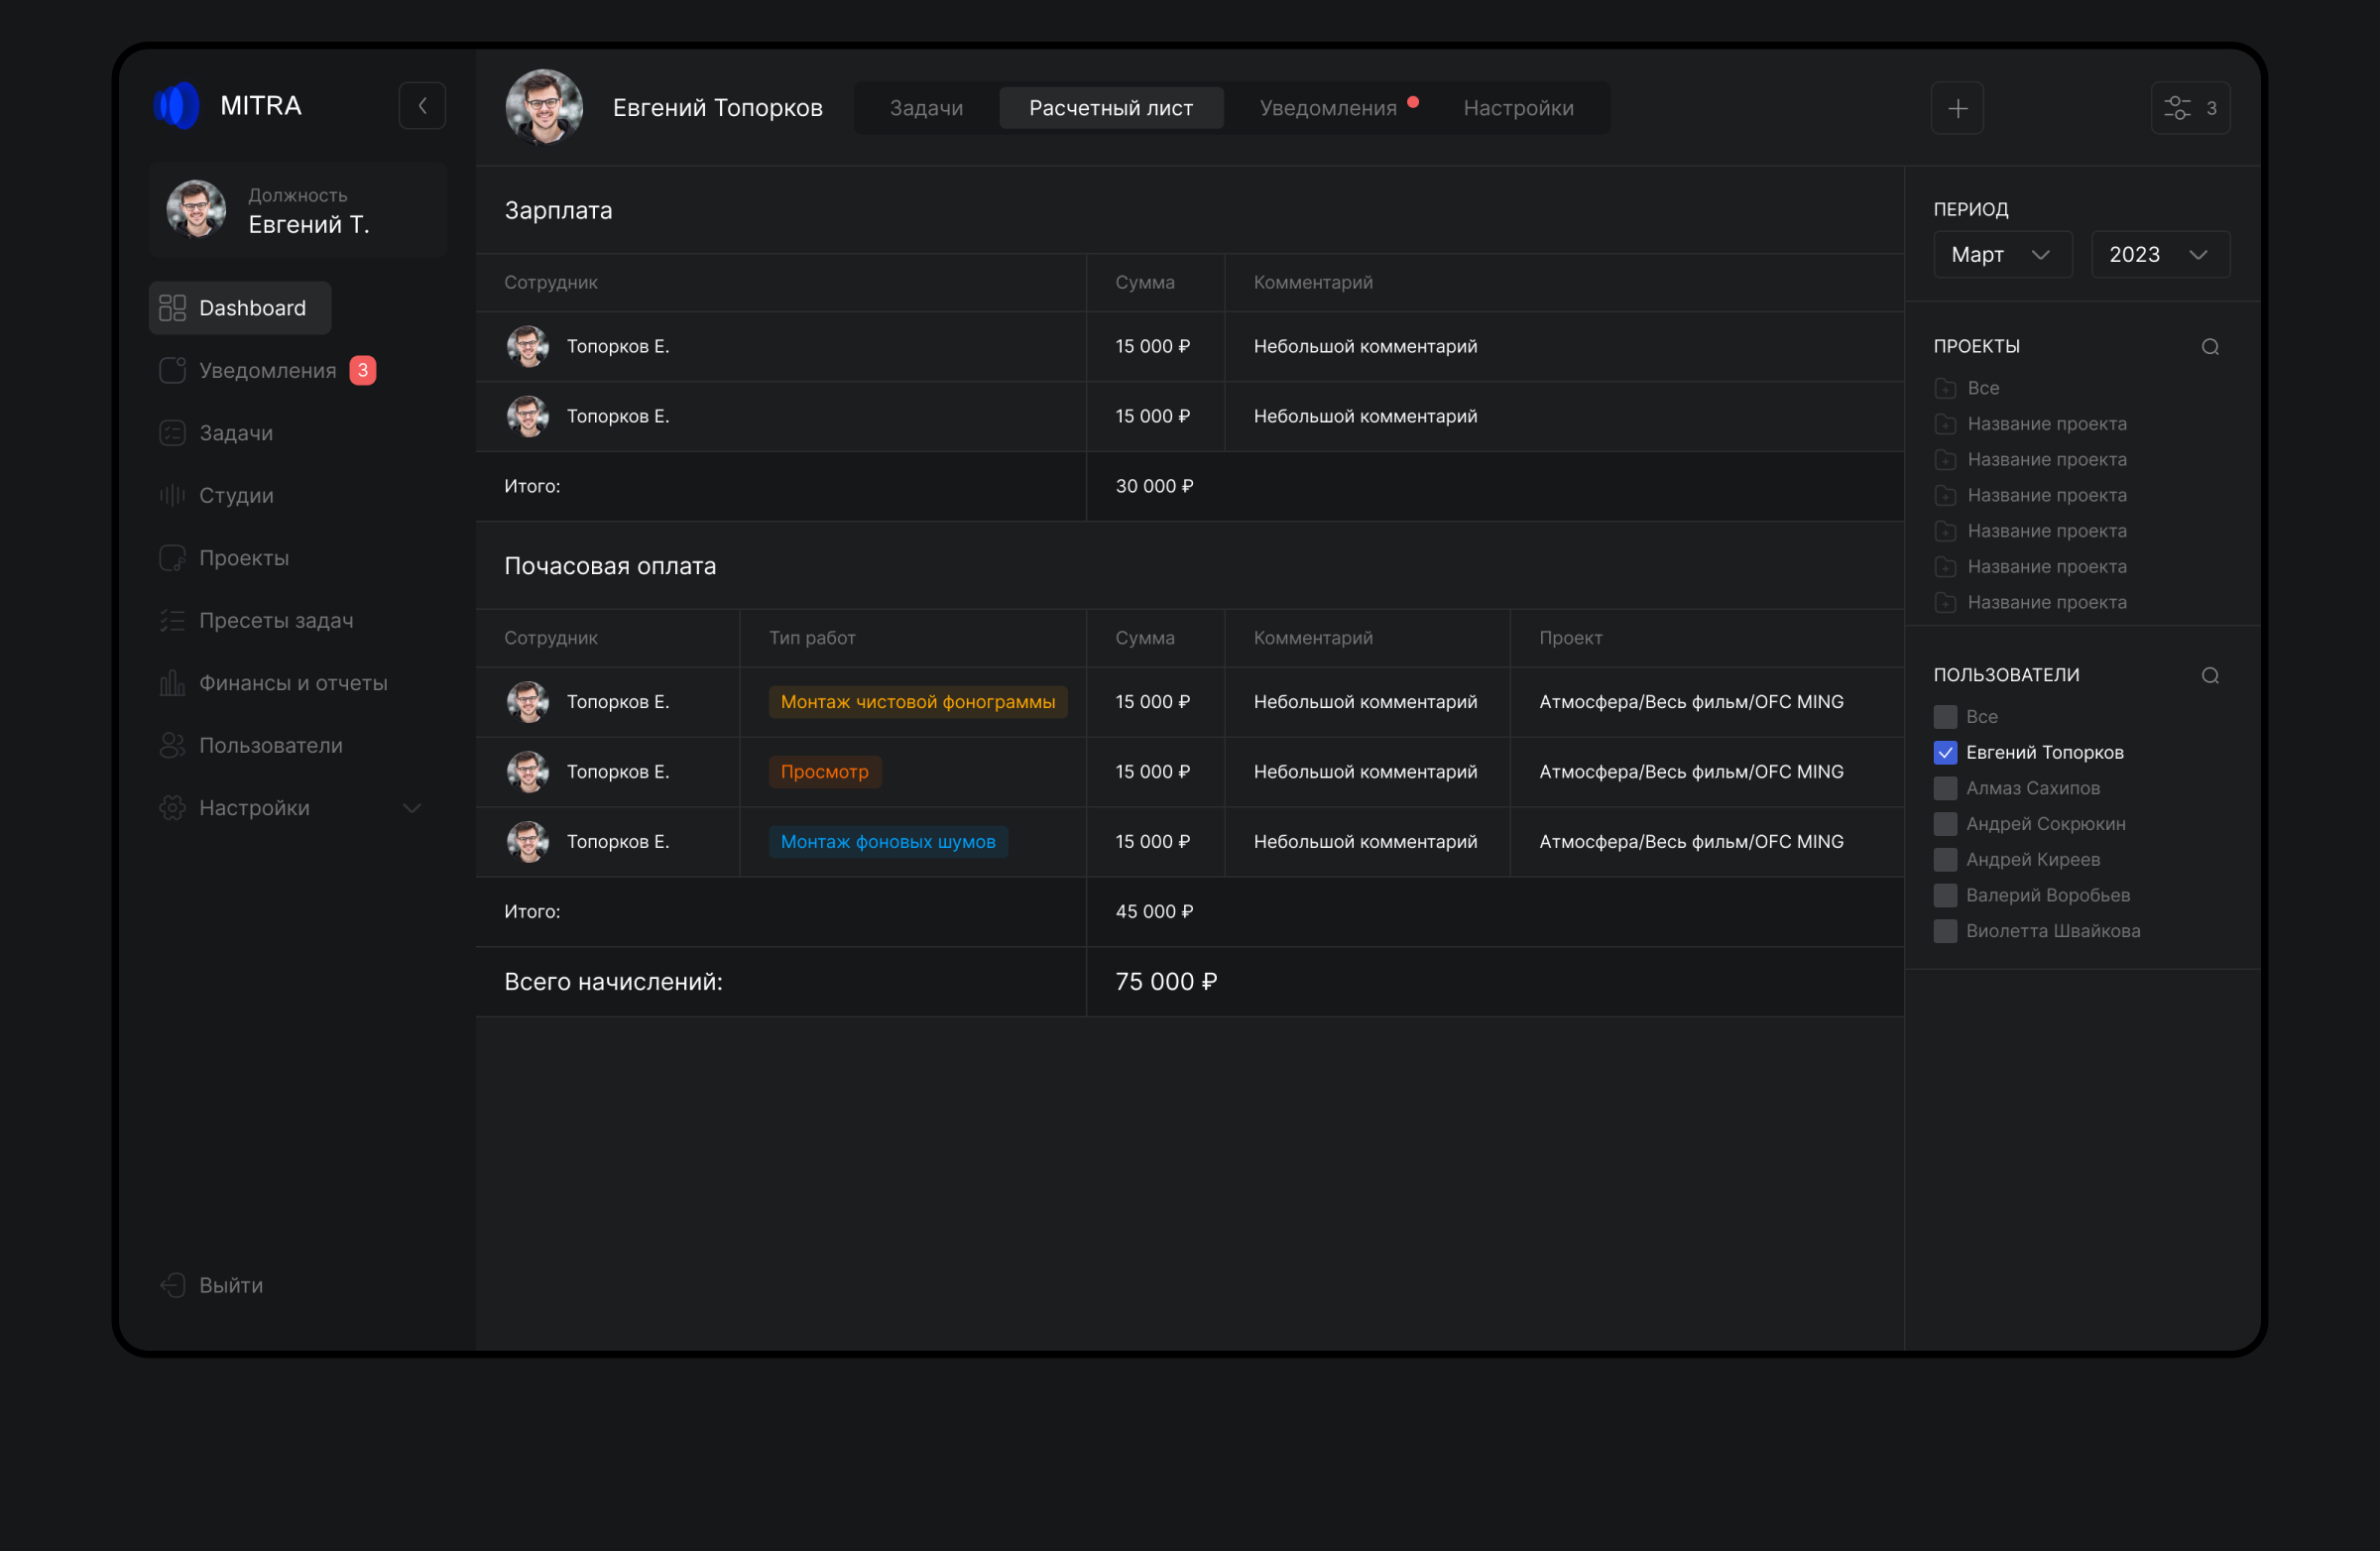
Task: Click the orange Просмотр work type tag
Action: coord(824,772)
